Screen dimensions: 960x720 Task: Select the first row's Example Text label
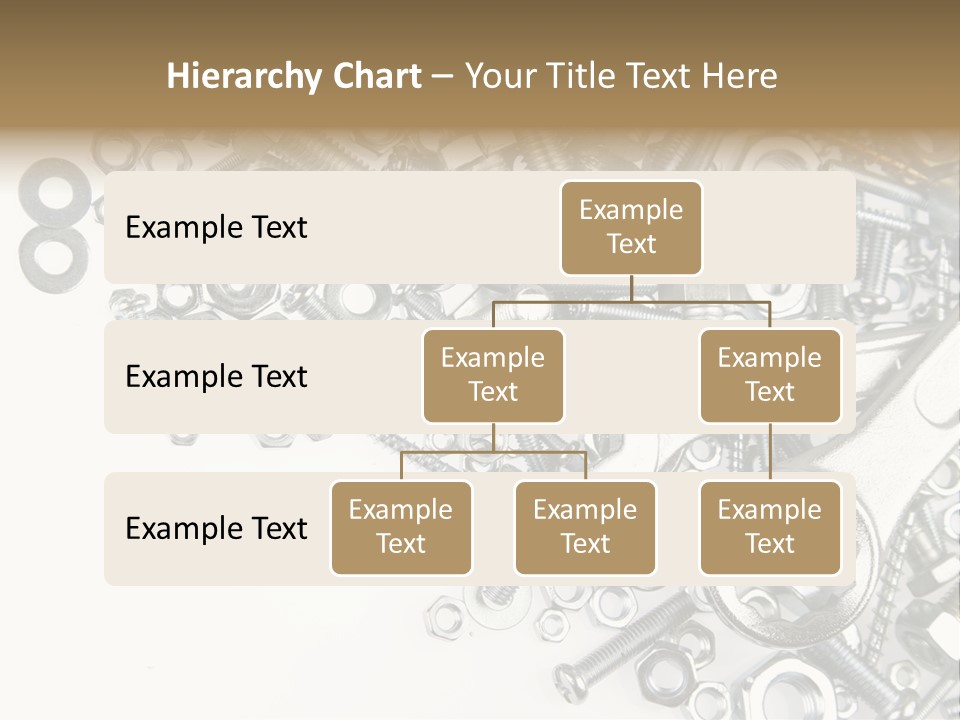216,227
